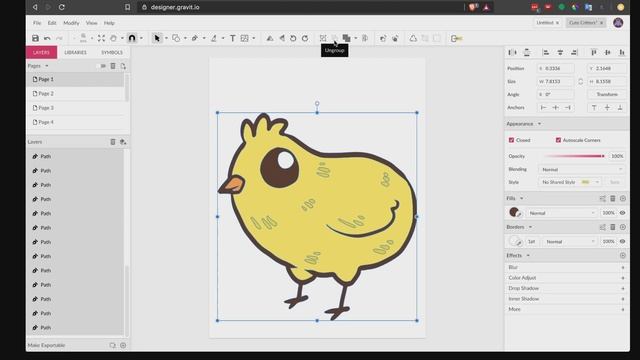Collapse the Effects section arrow
This screenshot has height=360, width=640.
[x=528, y=256]
